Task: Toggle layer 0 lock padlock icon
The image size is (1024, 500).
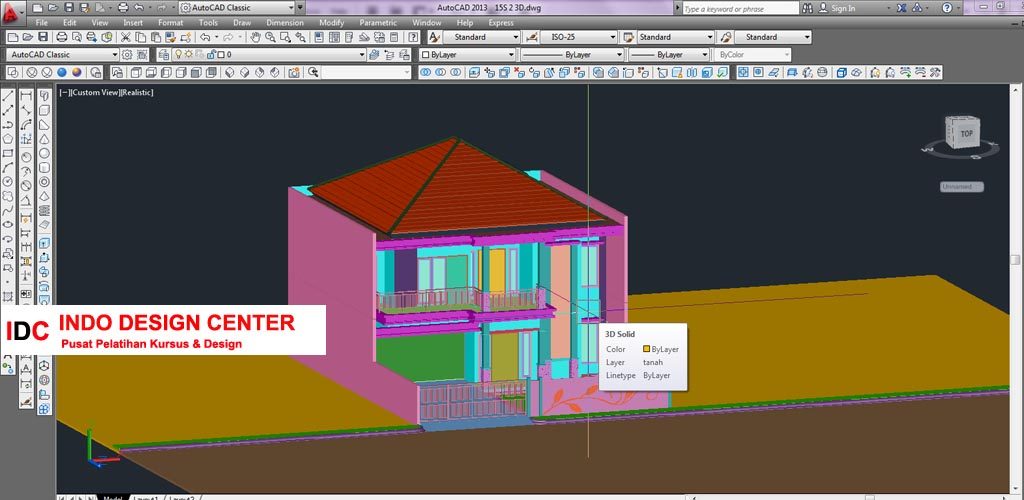Action: pos(210,55)
